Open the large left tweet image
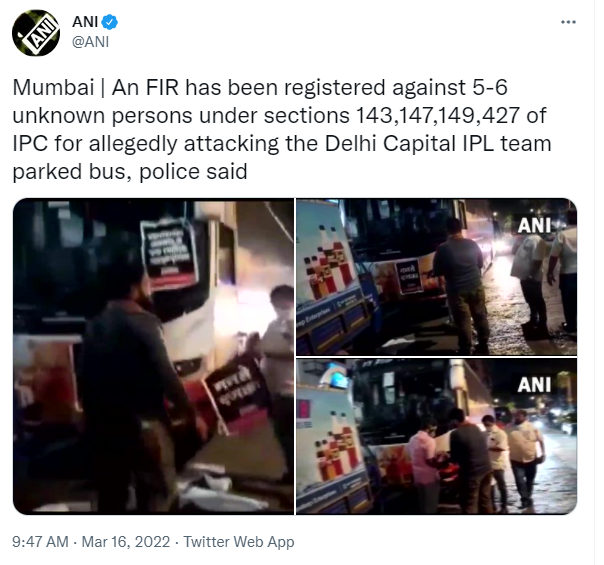The image size is (604, 565). (x=154, y=356)
